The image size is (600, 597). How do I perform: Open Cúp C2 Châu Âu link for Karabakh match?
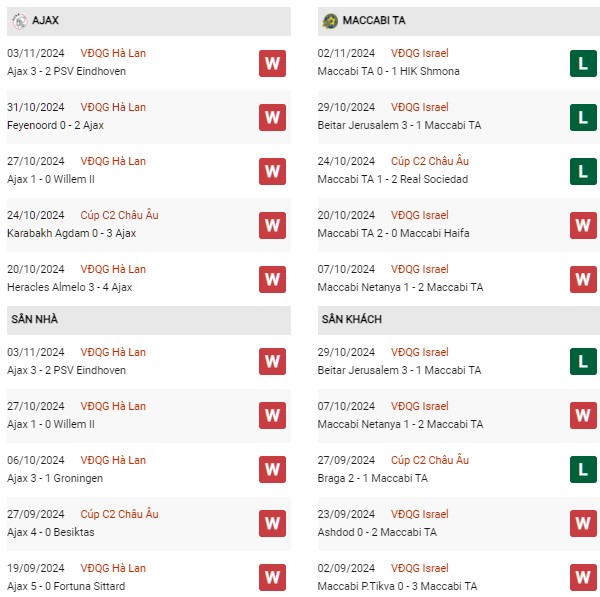(119, 215)
